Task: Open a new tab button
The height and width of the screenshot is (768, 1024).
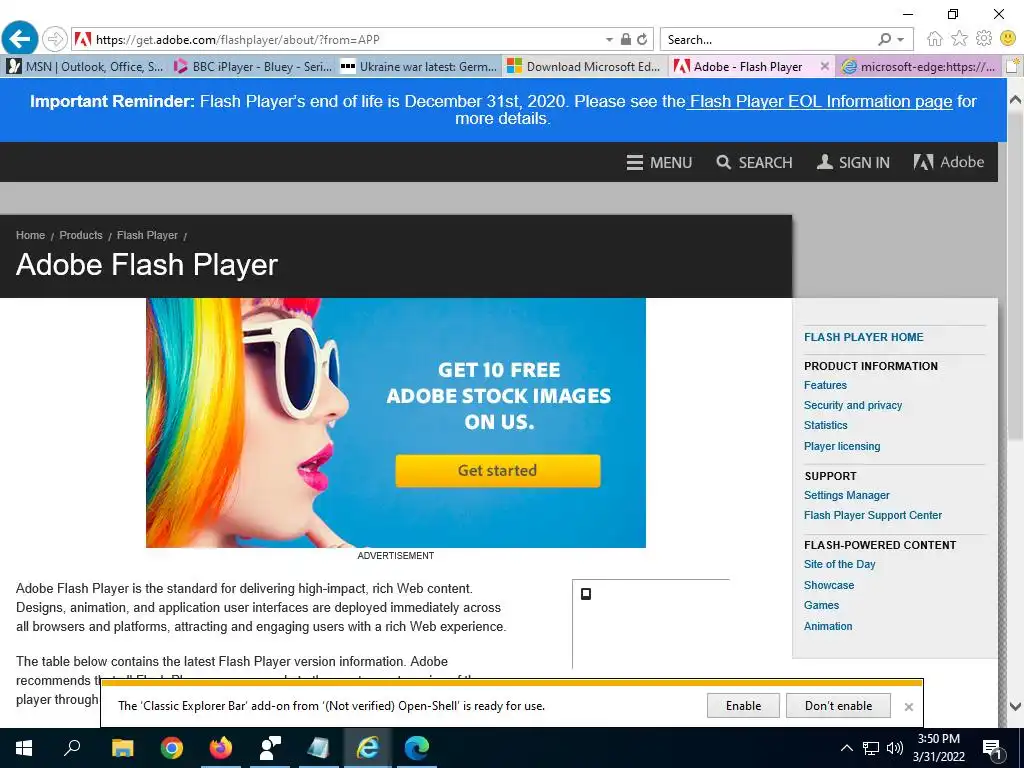Action: (1012, 66)
